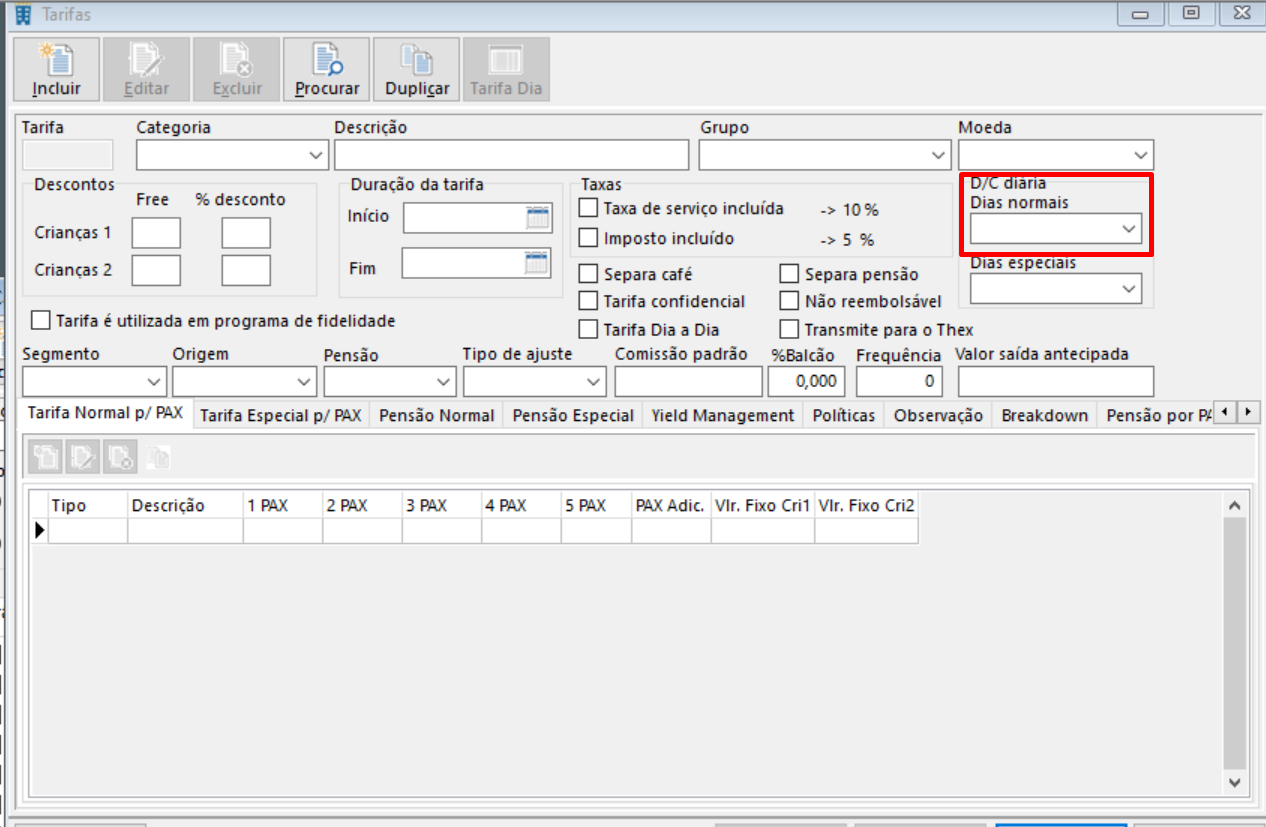Click the %Balcão value field
Image resolution: width=1266 pixels, height=827 pixels.
tap(806, 381)
